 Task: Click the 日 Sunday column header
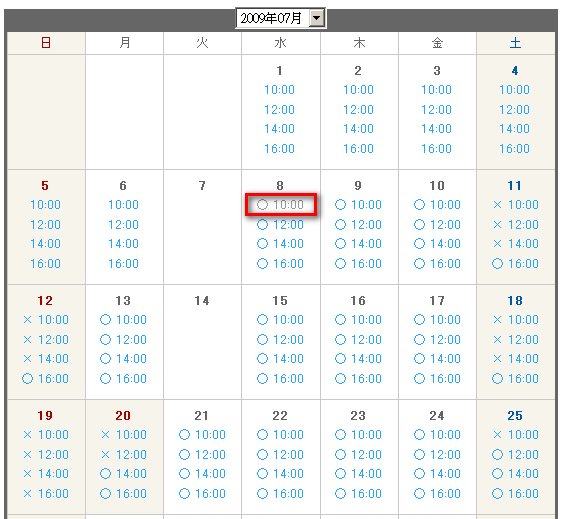pyautogui.click(x=46, y=43)
